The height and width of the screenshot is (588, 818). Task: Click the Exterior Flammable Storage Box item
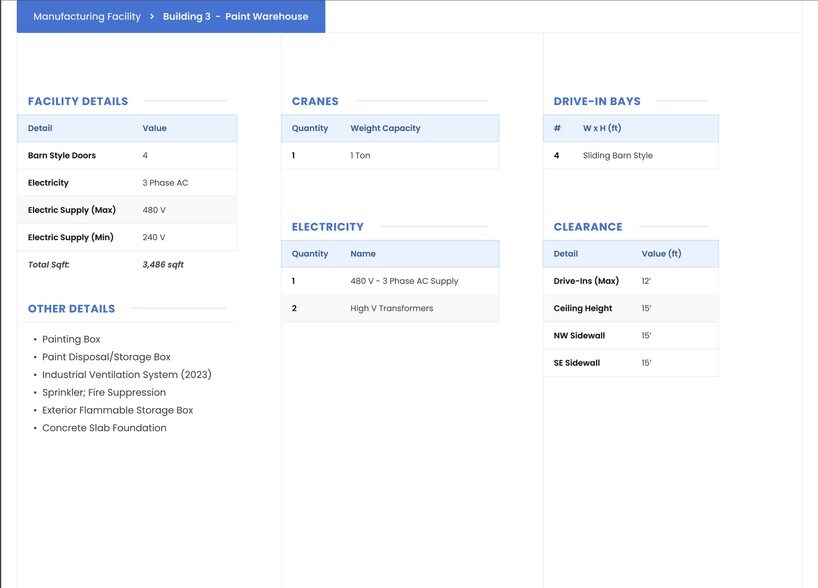coord(118,410)
